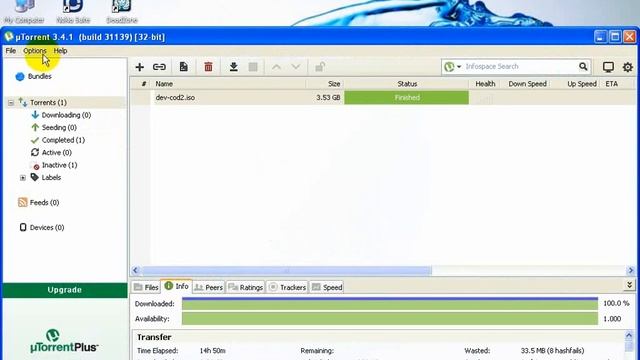This screenshot has width=640, height=360.
Task: Sort by Status column header
Action: pos(407,84)
